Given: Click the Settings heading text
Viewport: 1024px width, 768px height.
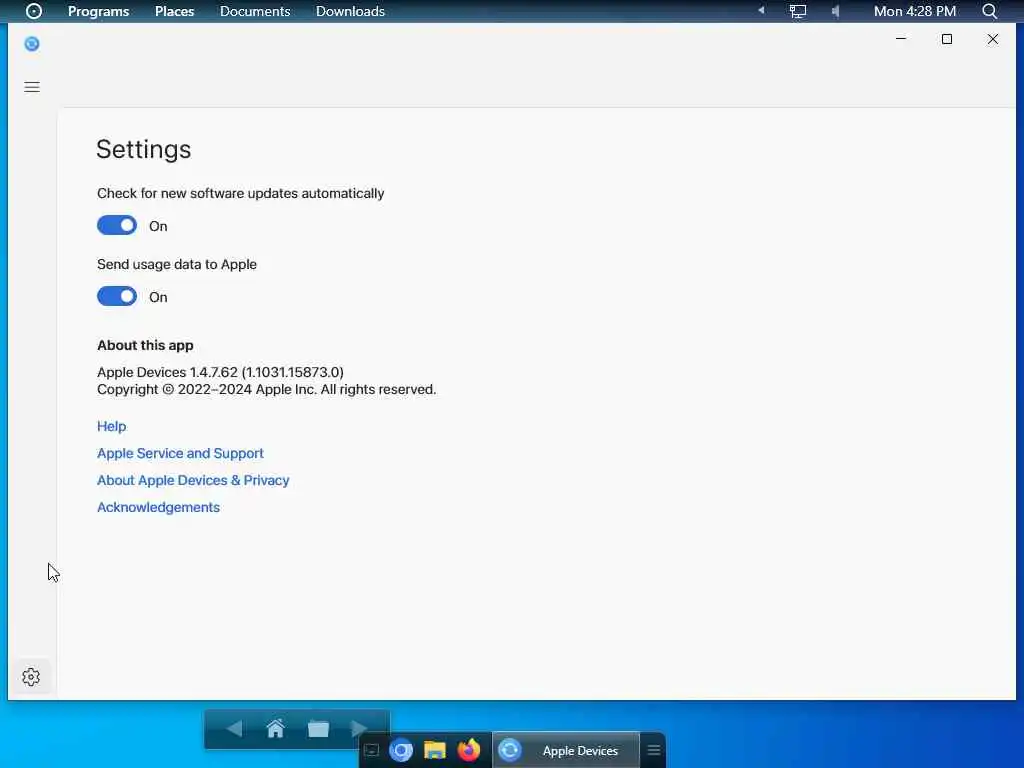Looking at the screenshot, I should 144,150.
